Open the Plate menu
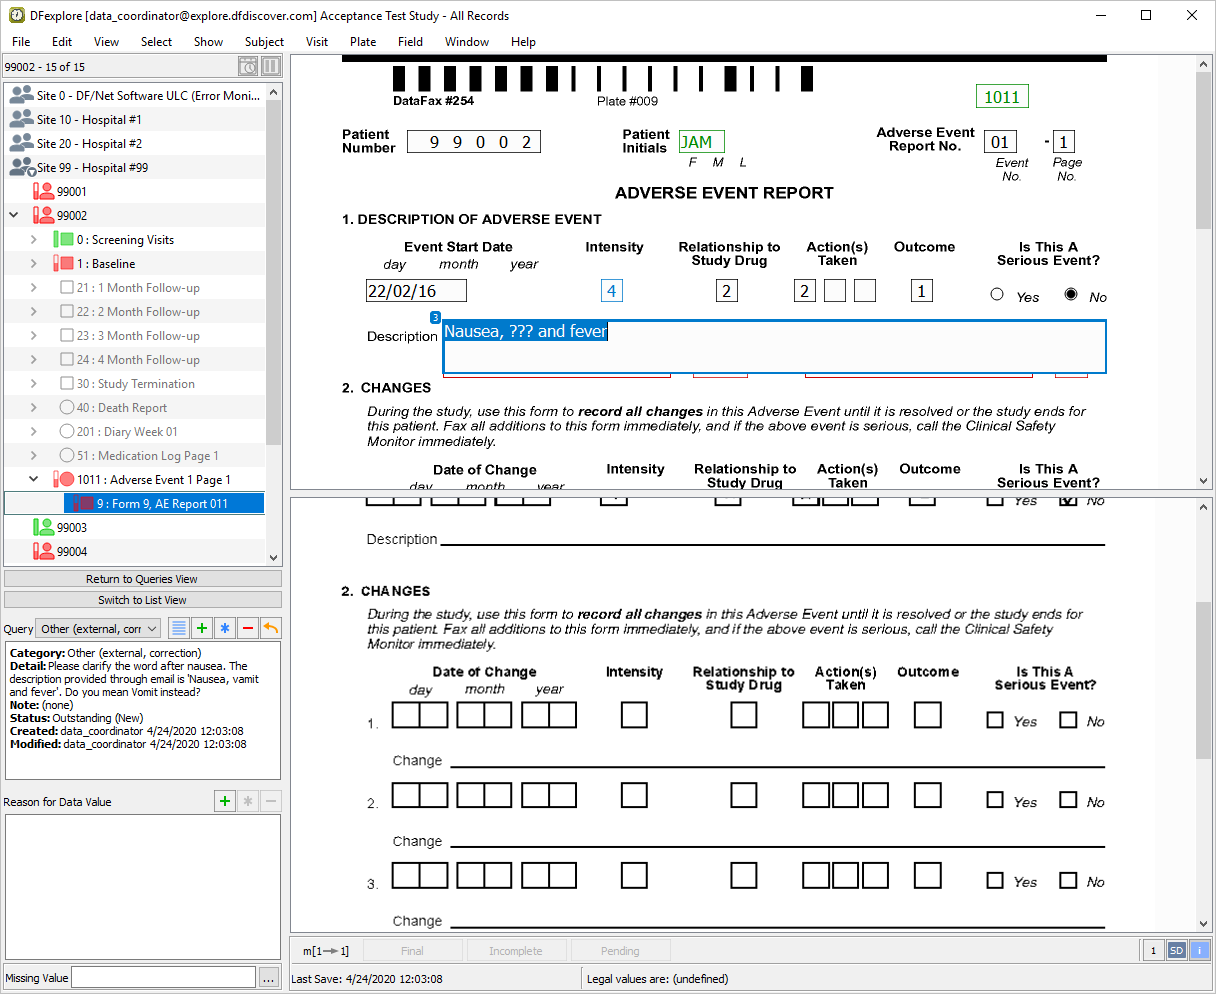Screen dimensions: 1216x994 363,42
